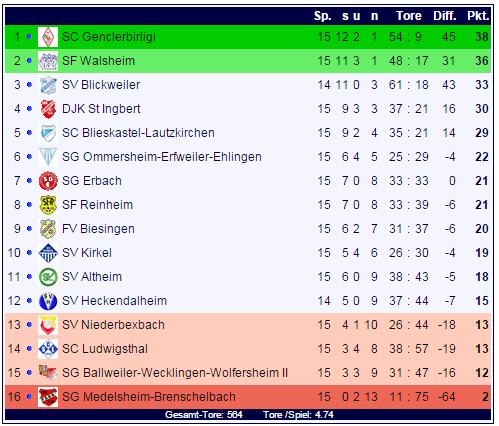Screen dimensions: 499x426
Task: Click the Pkt. column header
Action: [478, 16]
